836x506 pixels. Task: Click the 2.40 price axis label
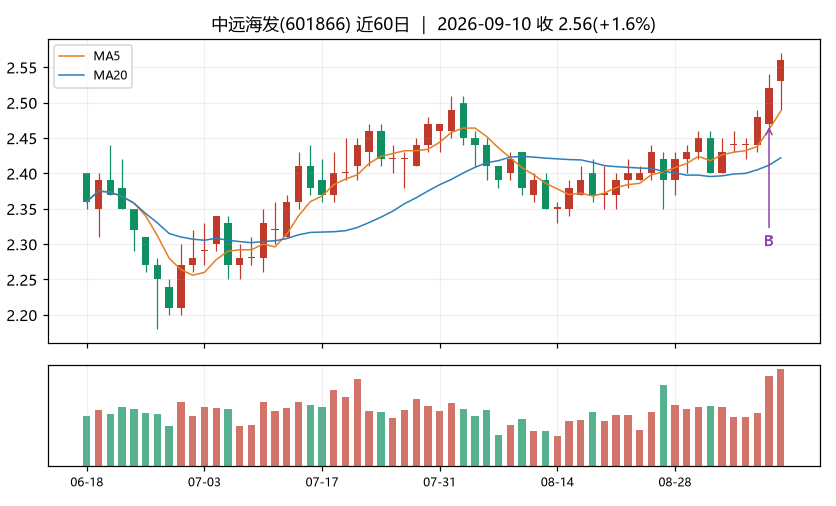tap(21, 174)
